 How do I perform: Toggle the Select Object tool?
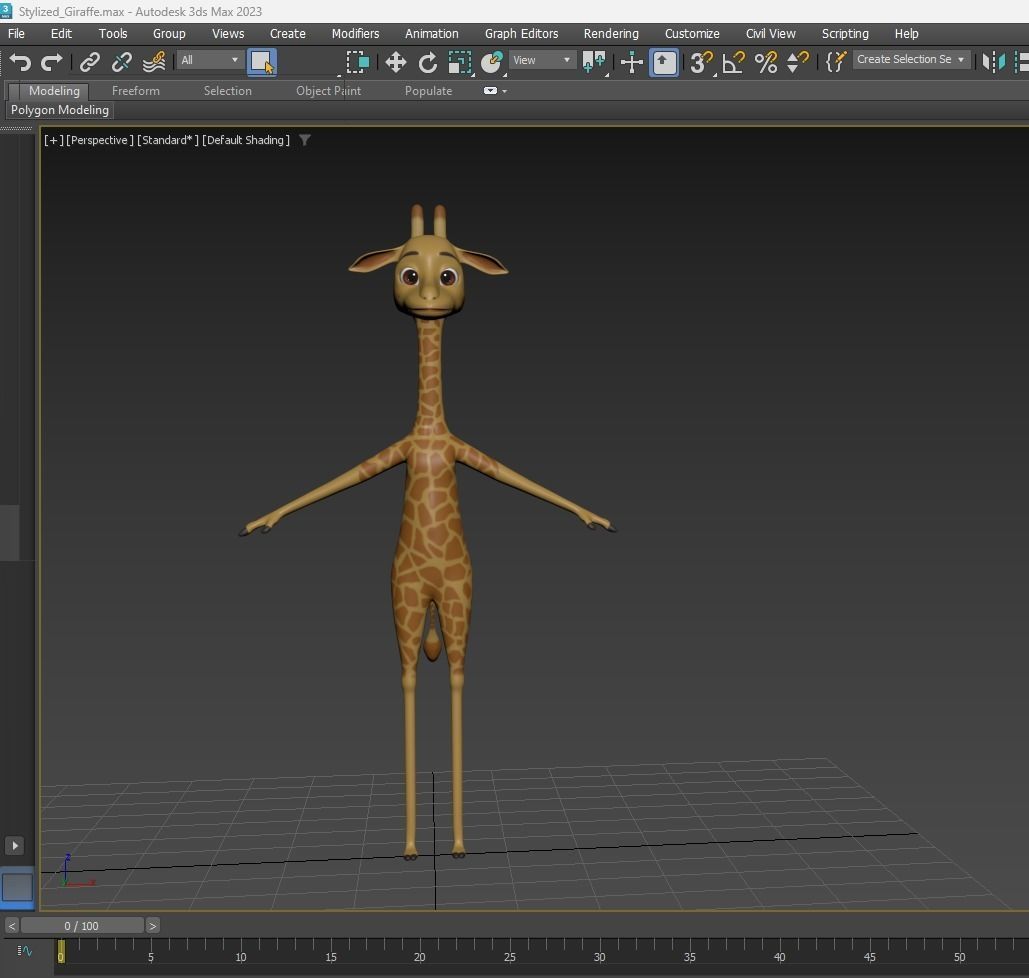point(261,62)
